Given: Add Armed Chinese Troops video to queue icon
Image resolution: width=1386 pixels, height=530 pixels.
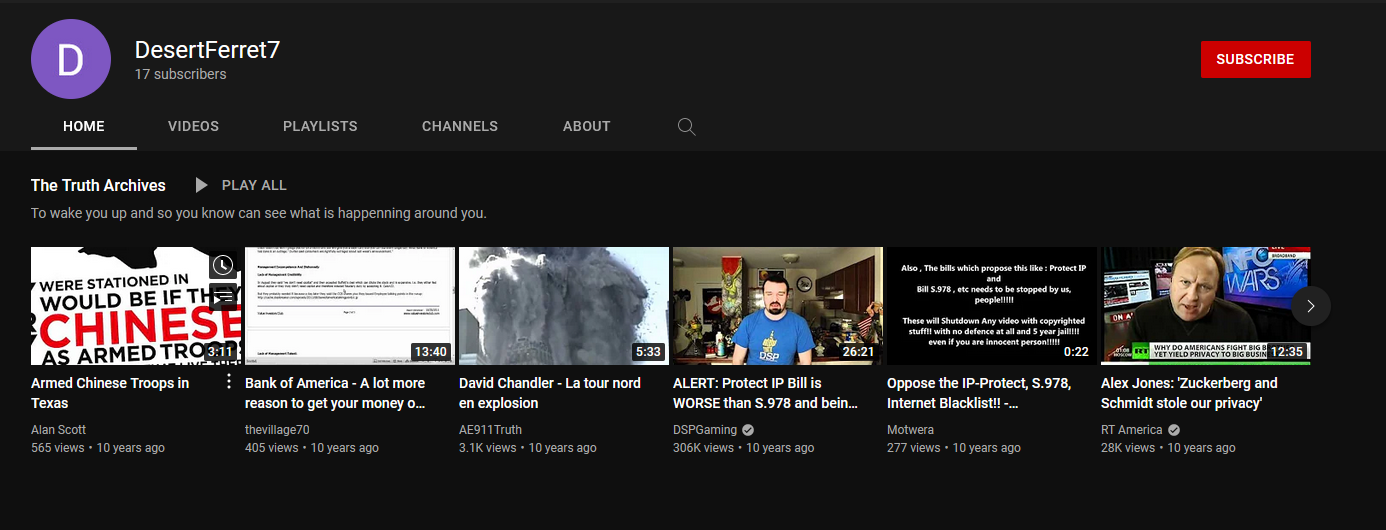Looking at the screenshot, I should tap(222, 296).
